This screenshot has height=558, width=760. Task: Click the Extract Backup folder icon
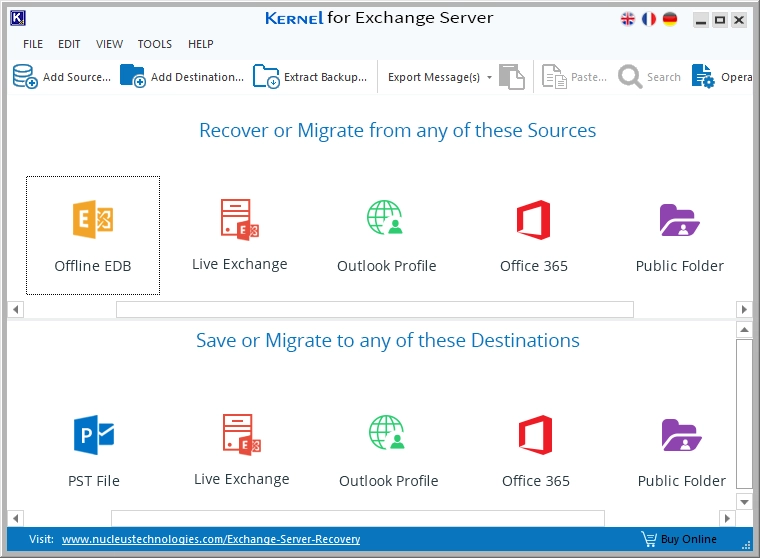266,76
